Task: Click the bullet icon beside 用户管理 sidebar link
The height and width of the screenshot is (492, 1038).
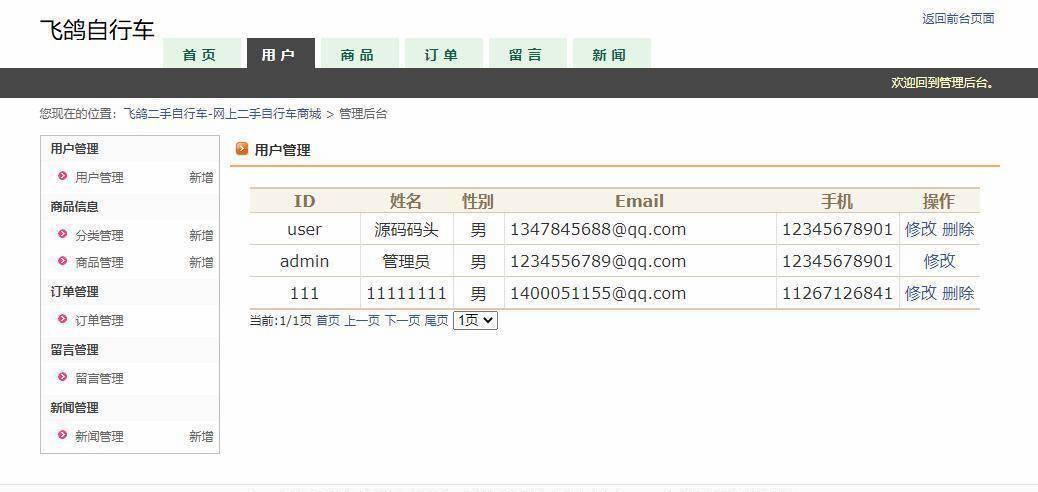Action: pyautogui.click(x=63, y=176)
